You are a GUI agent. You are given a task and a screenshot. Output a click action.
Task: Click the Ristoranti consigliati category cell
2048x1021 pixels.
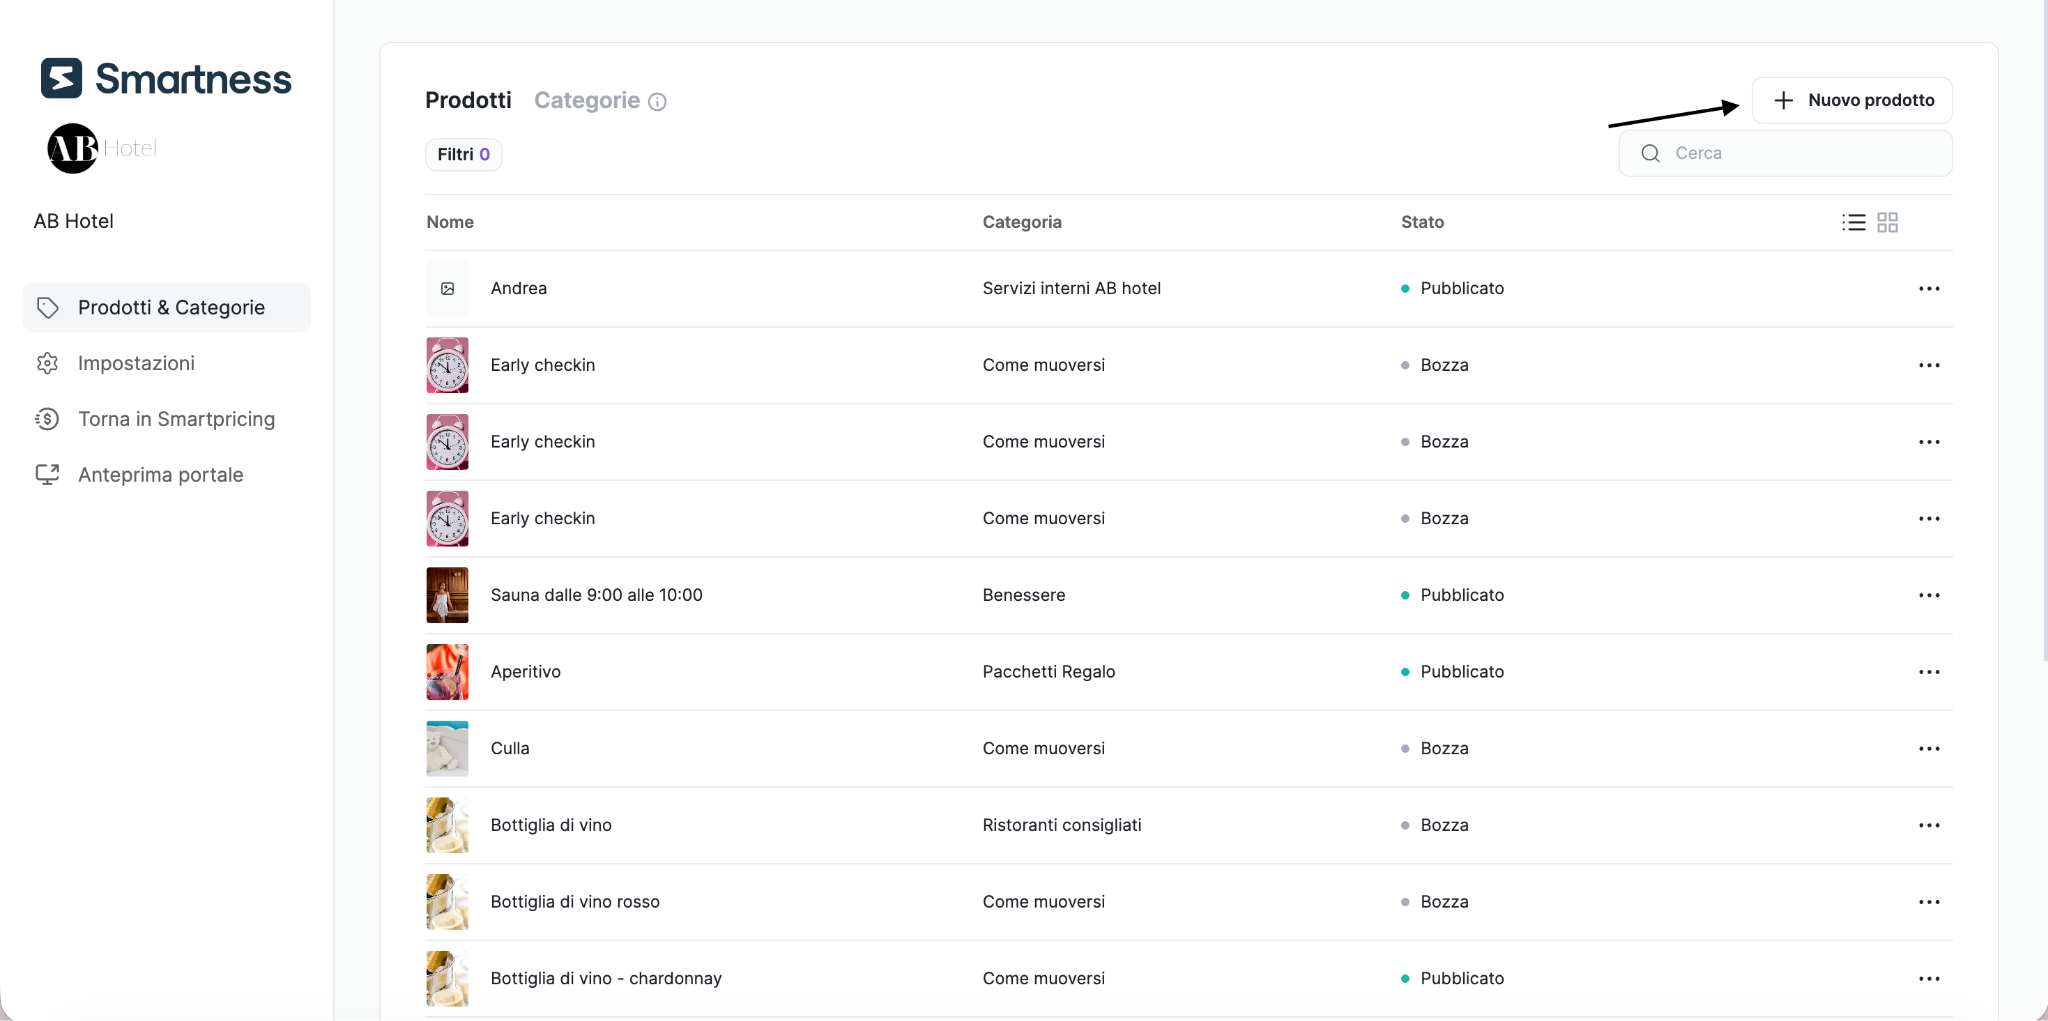coord(1061,825)
